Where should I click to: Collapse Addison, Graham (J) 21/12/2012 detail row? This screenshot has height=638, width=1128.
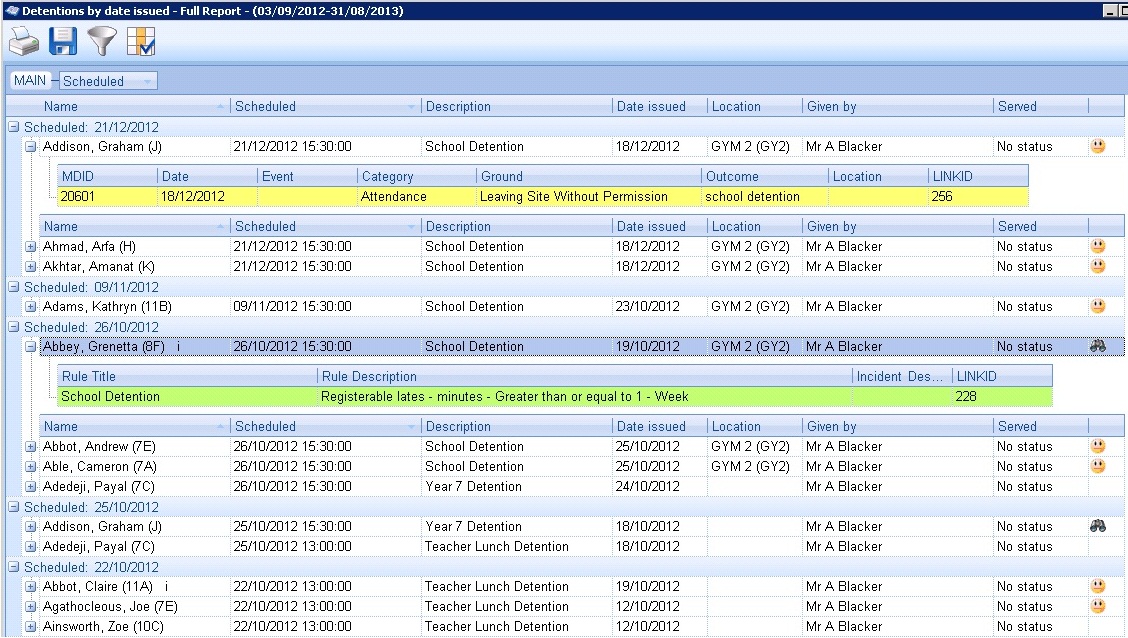click(x=30, y=147)
